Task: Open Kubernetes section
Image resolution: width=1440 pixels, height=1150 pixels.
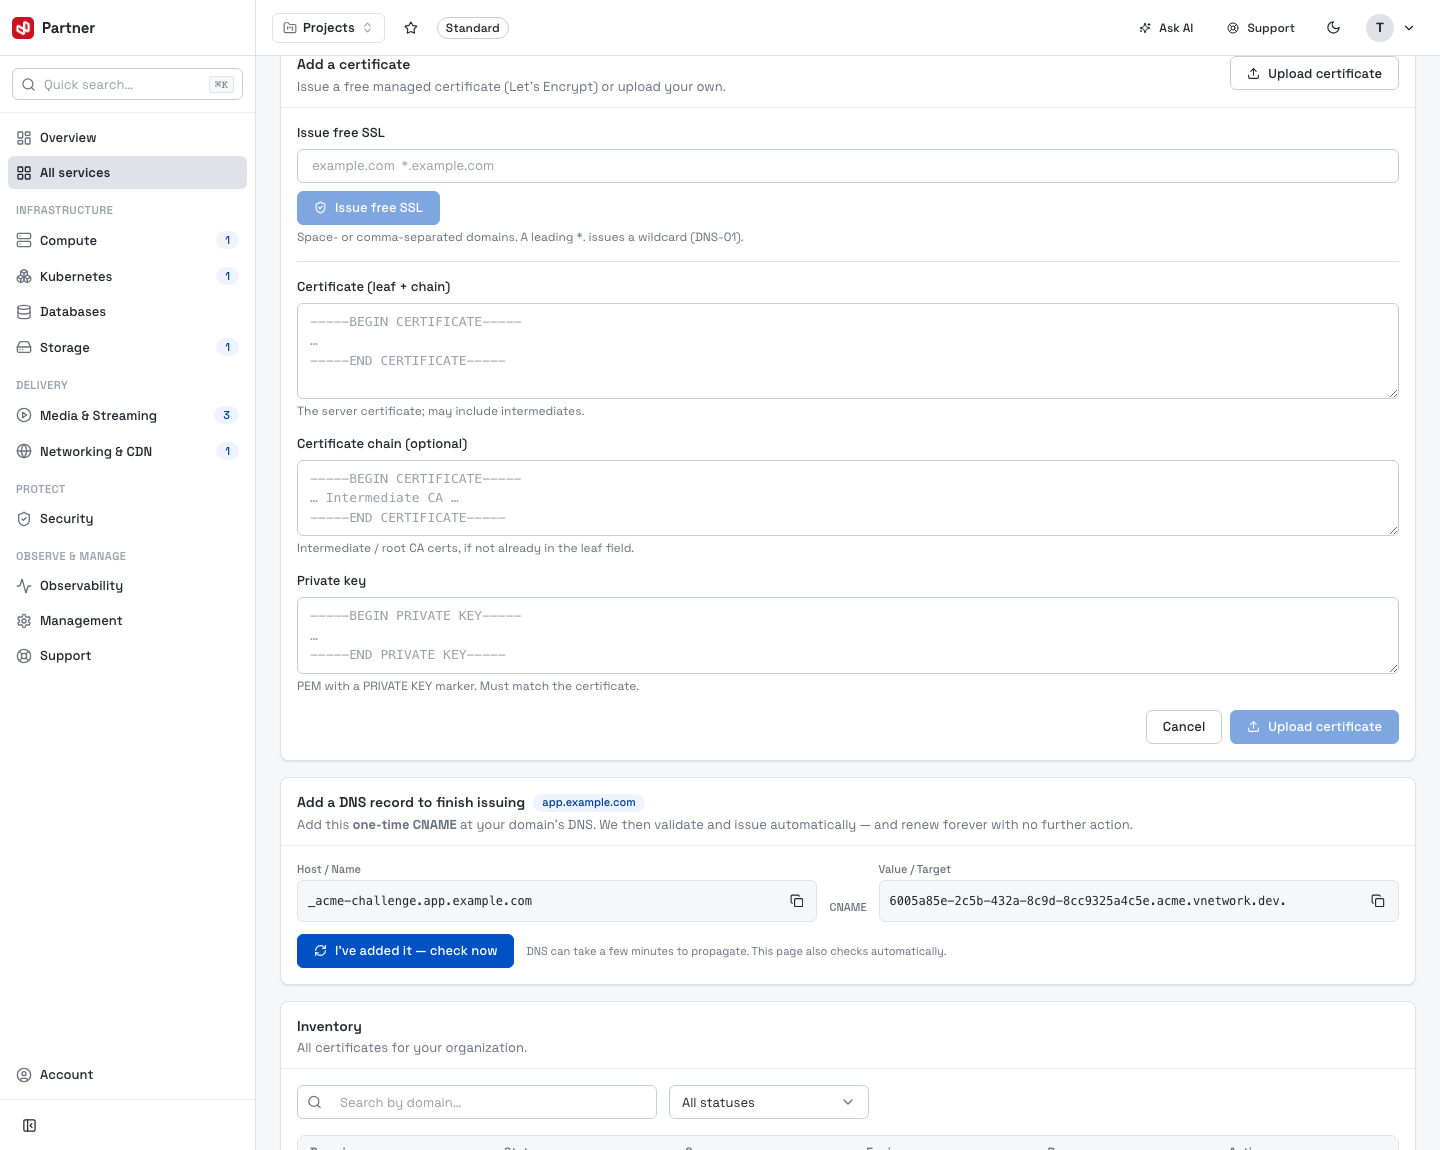Action: tap(127, 277)
